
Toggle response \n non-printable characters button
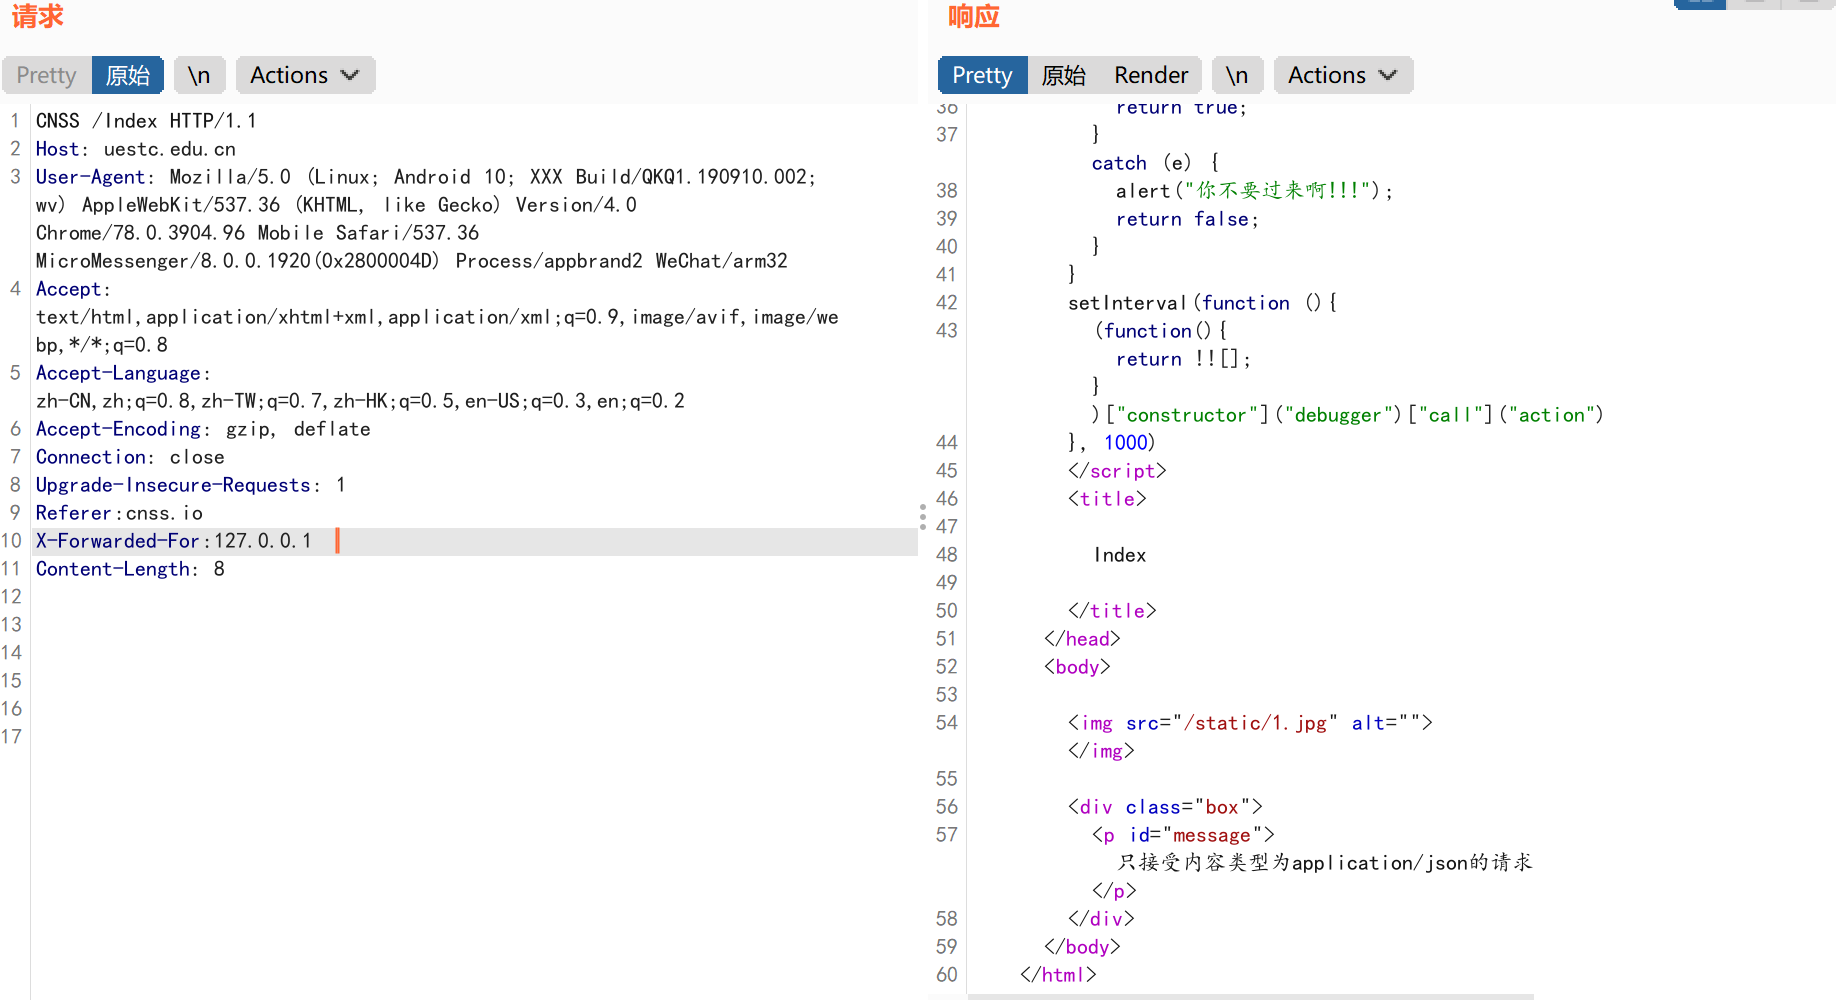[x=1237, y=75]
